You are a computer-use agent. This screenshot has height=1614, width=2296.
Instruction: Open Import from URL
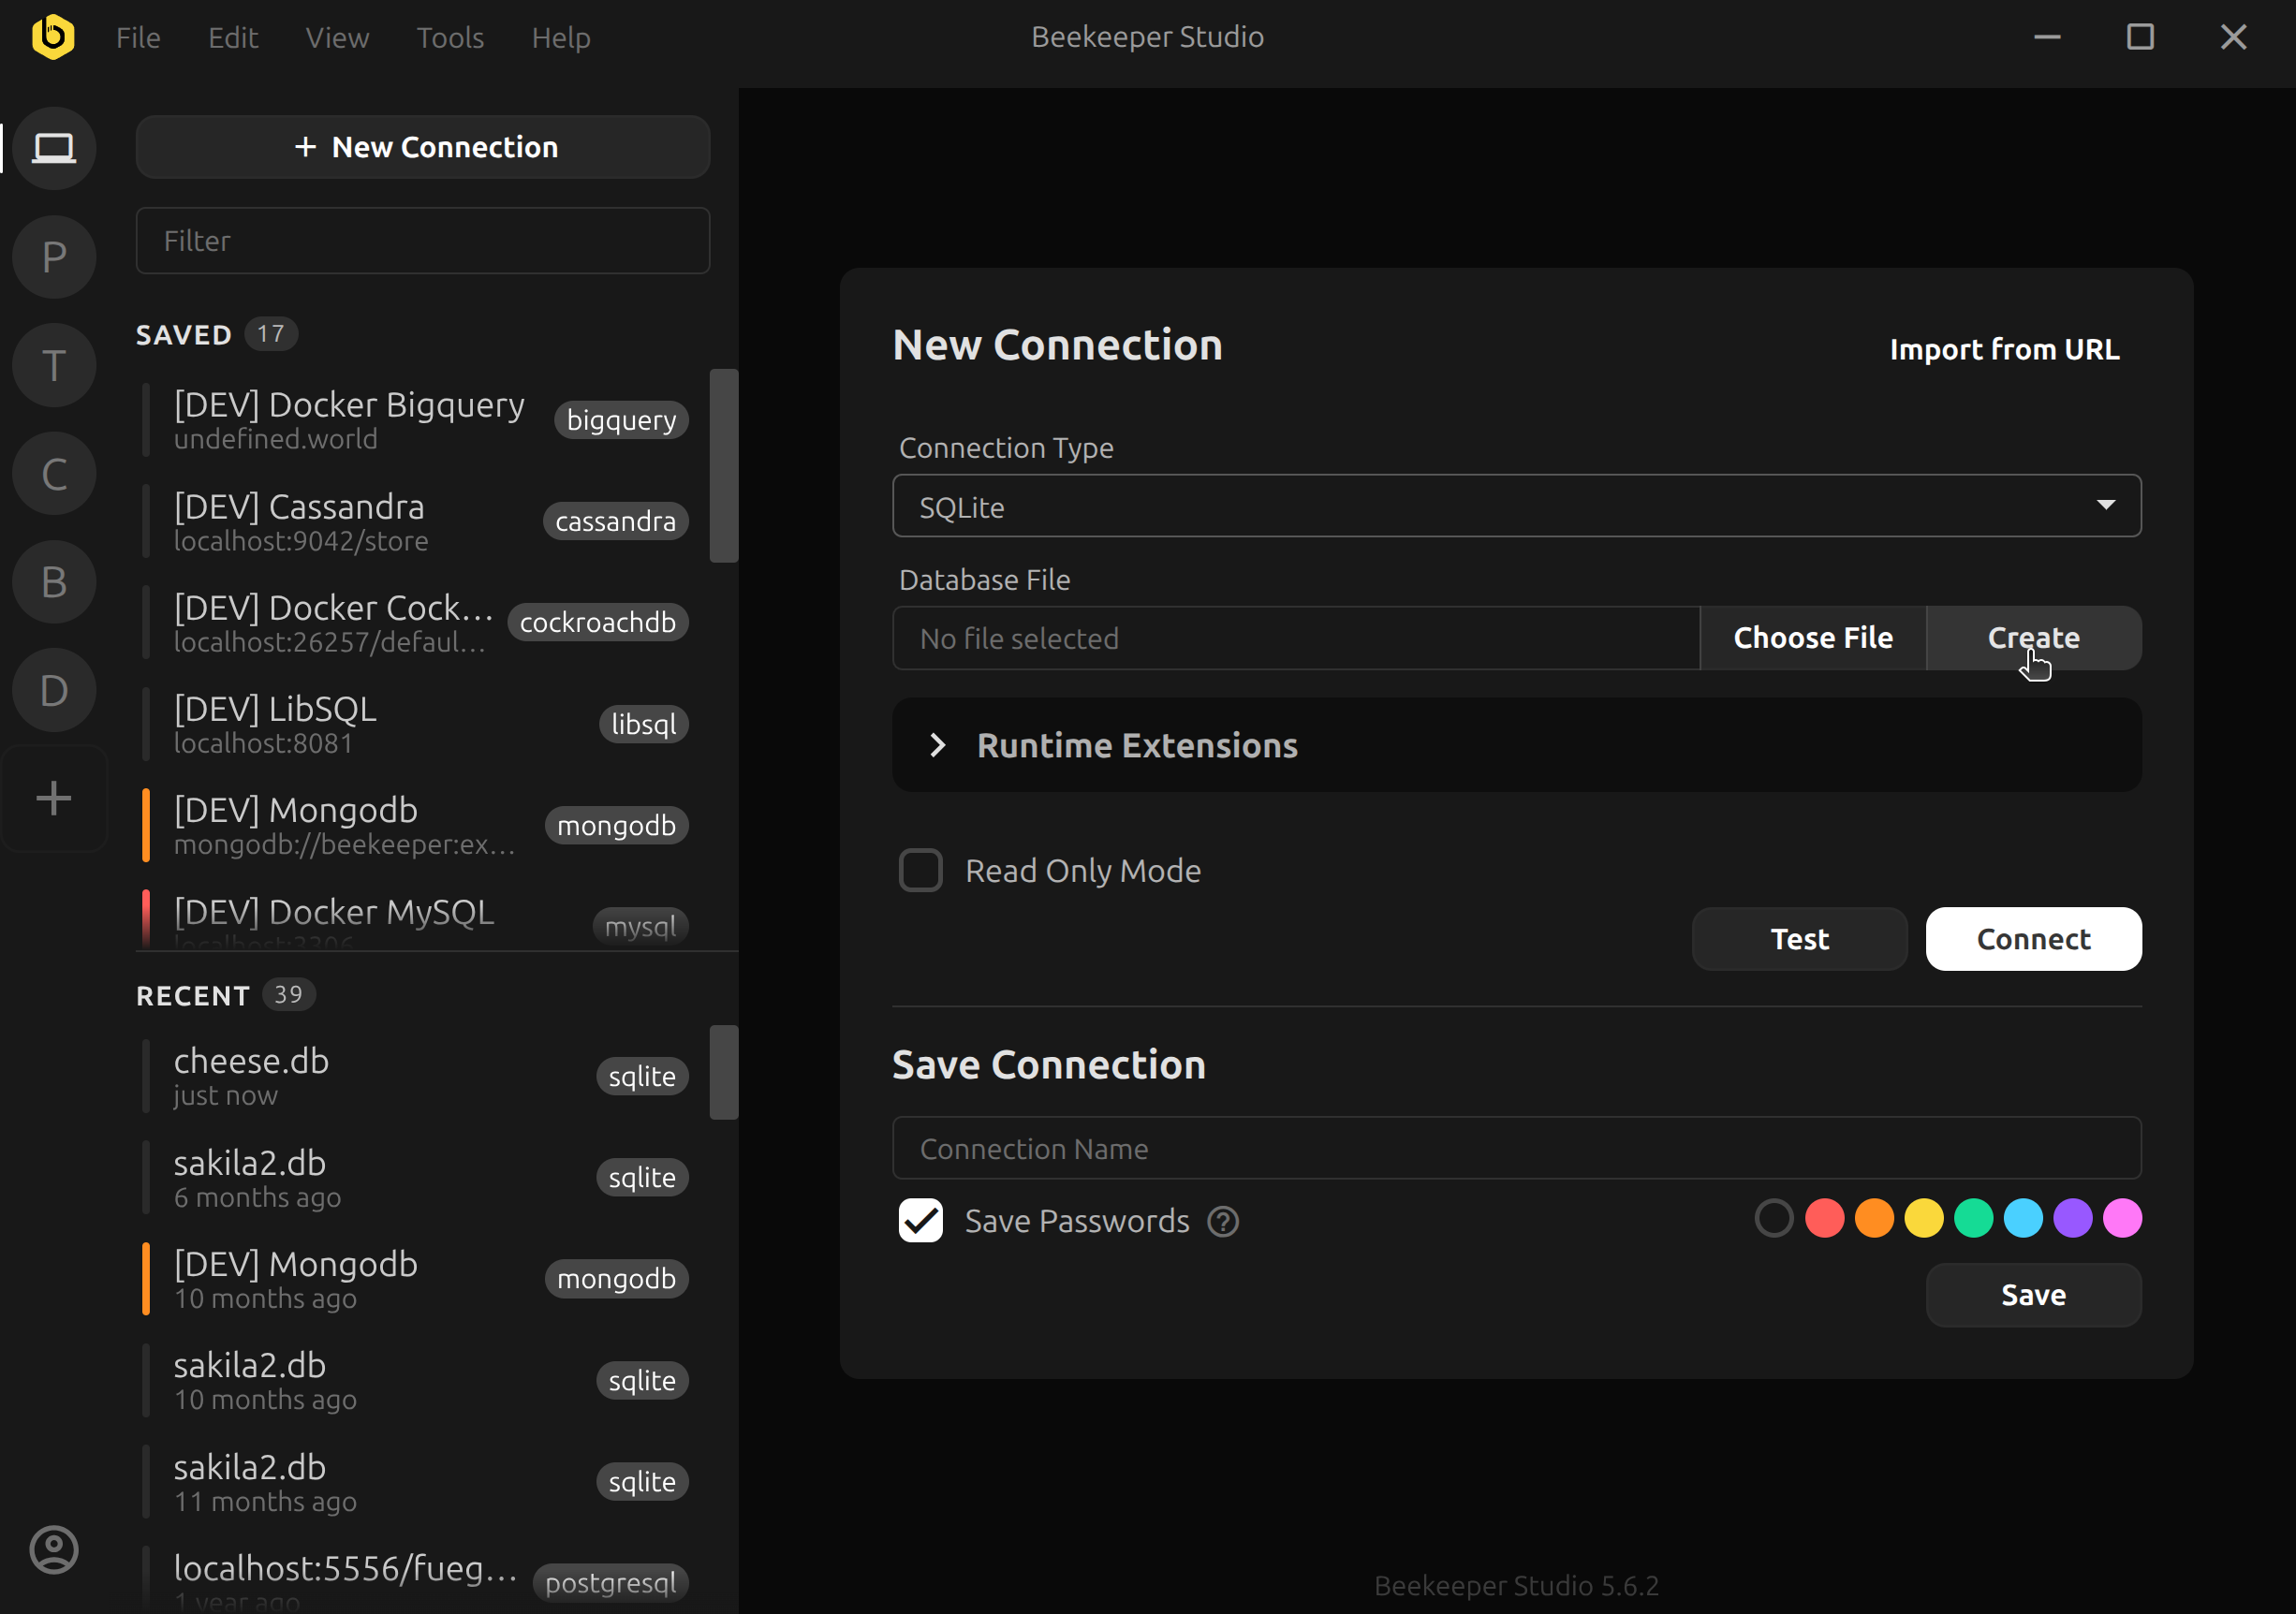[x=2003, y=349]
